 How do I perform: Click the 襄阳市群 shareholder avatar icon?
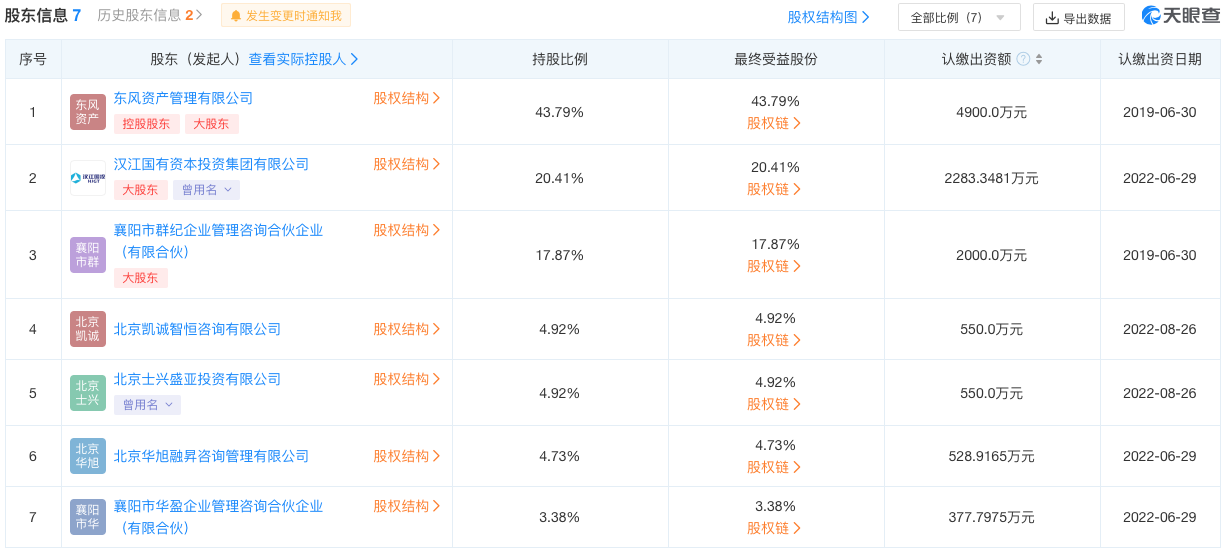(x=88, y=255)
